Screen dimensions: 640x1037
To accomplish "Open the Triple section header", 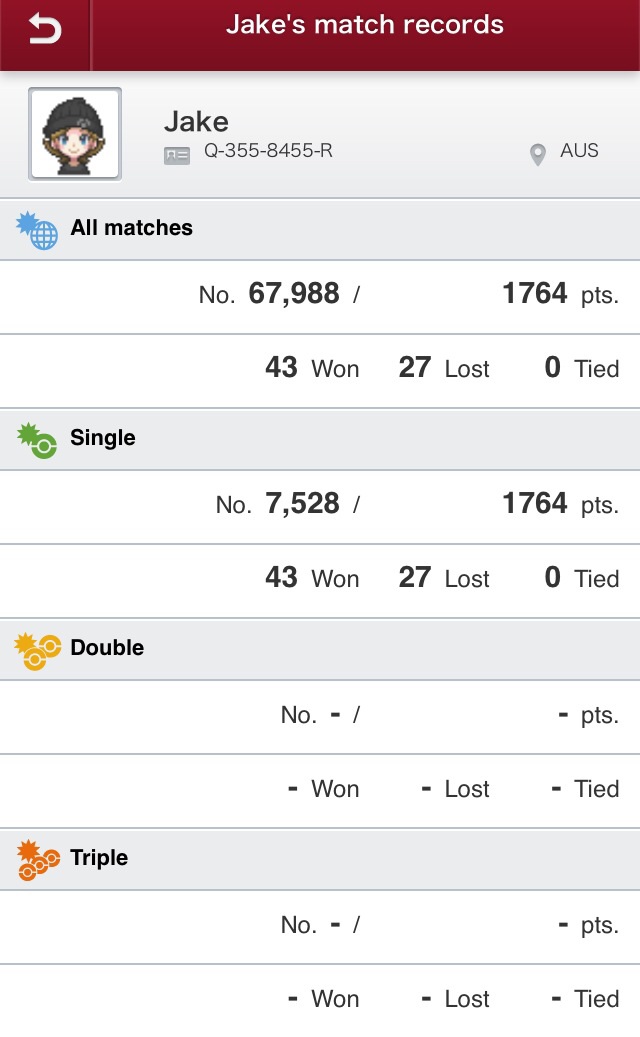I will [99, 858].
